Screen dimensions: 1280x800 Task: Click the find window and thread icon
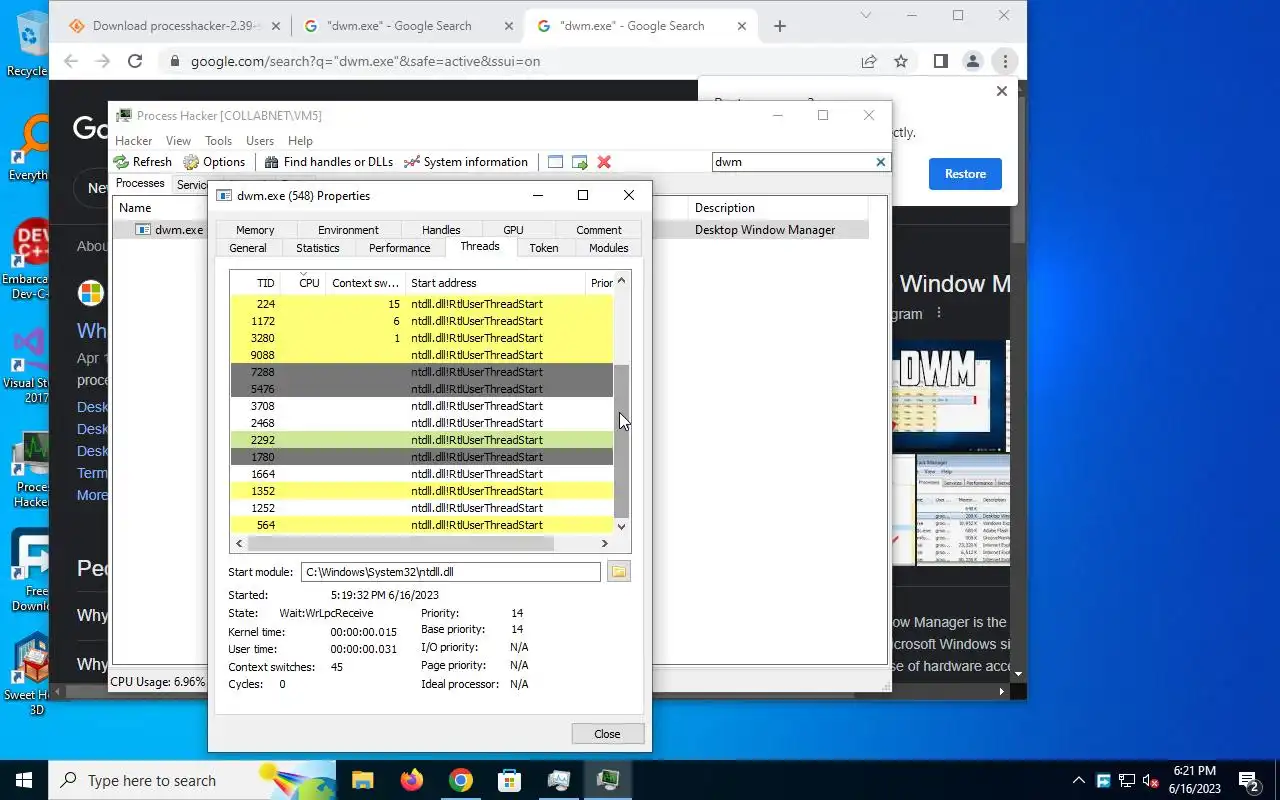(x=579, y=162)
